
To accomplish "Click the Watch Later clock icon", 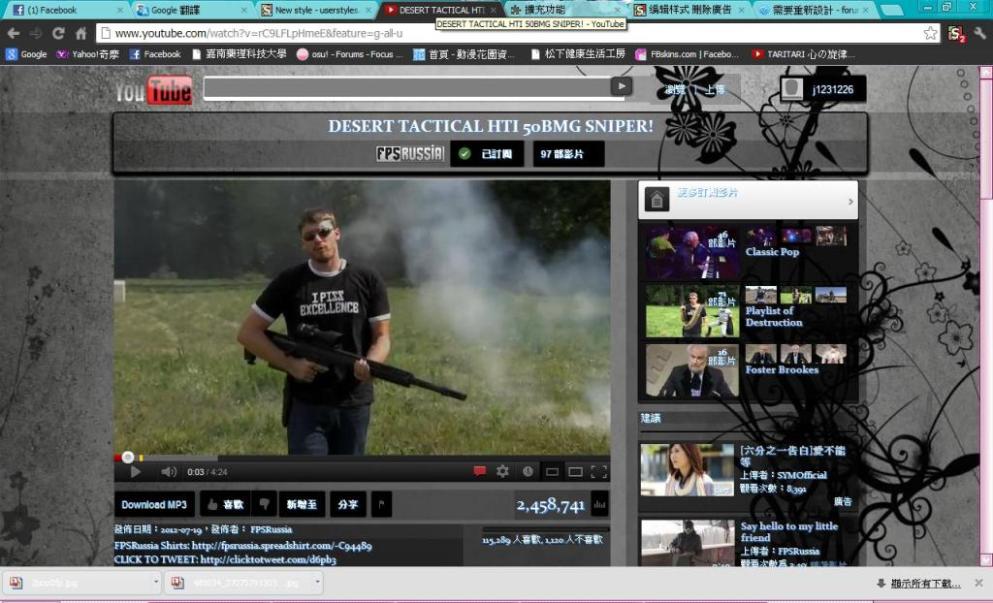I will pyautogui.click(x=528, y=471).
